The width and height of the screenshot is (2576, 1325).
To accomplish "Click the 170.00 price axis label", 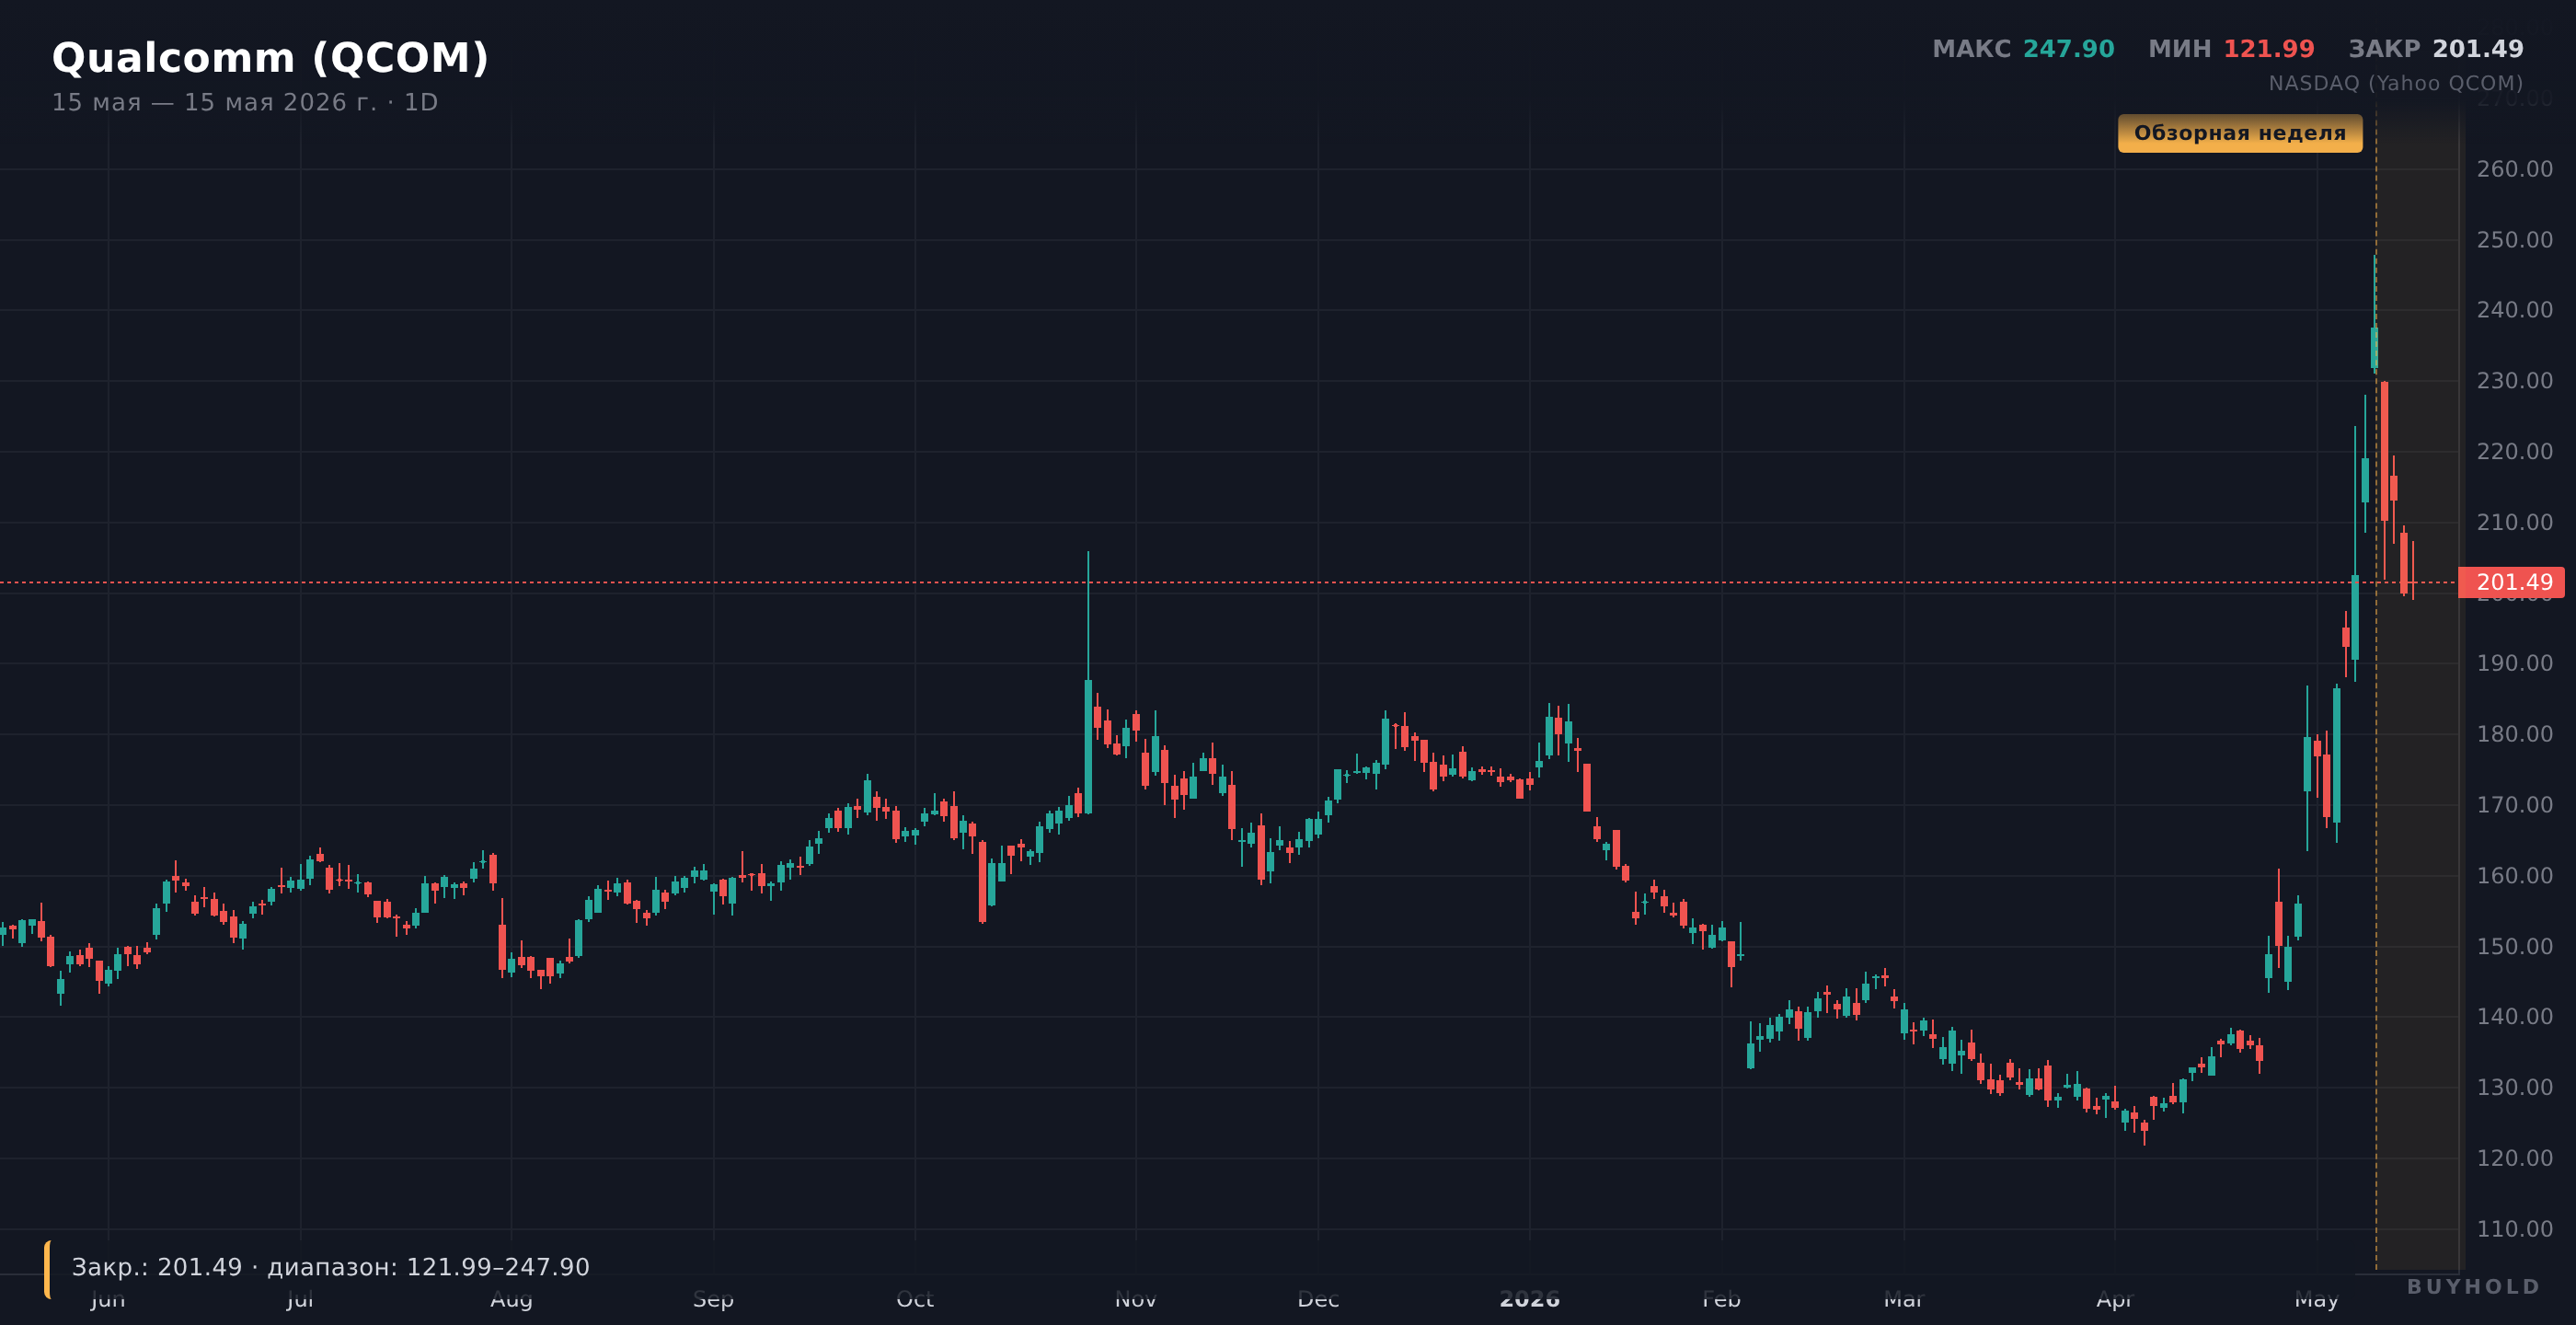I will [x=2514, y=805].
